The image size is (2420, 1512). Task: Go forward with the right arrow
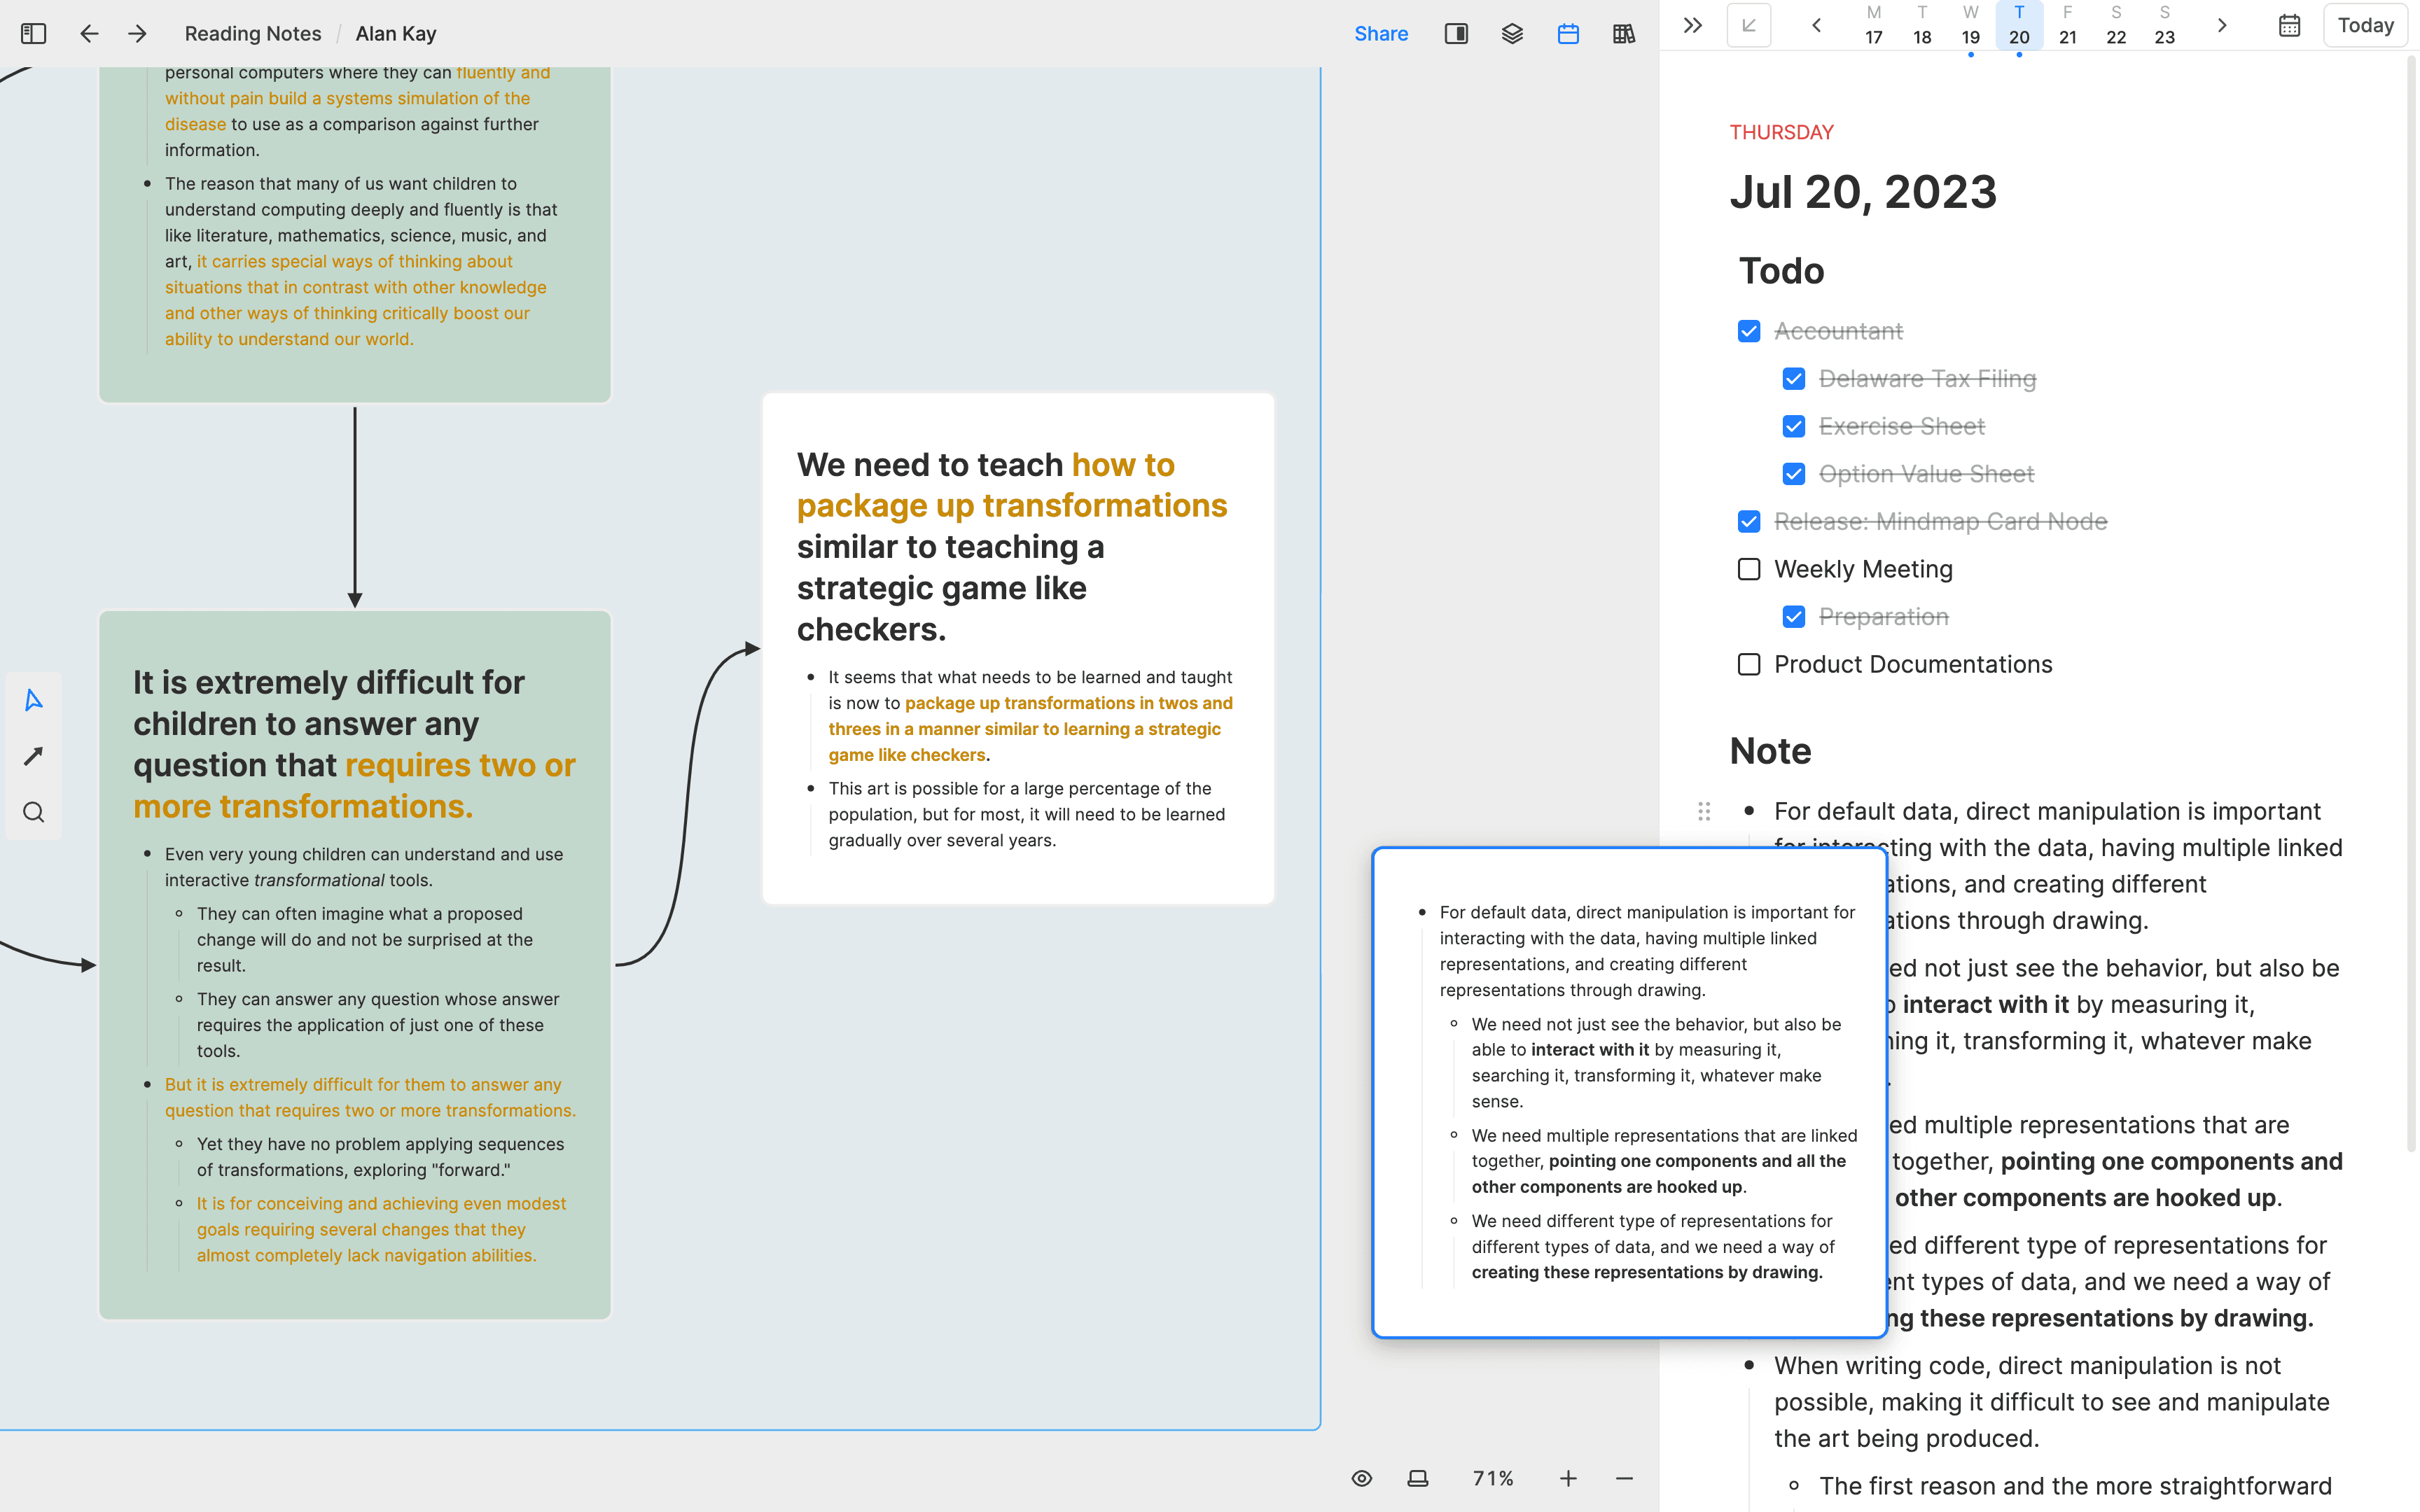(137, 34)
